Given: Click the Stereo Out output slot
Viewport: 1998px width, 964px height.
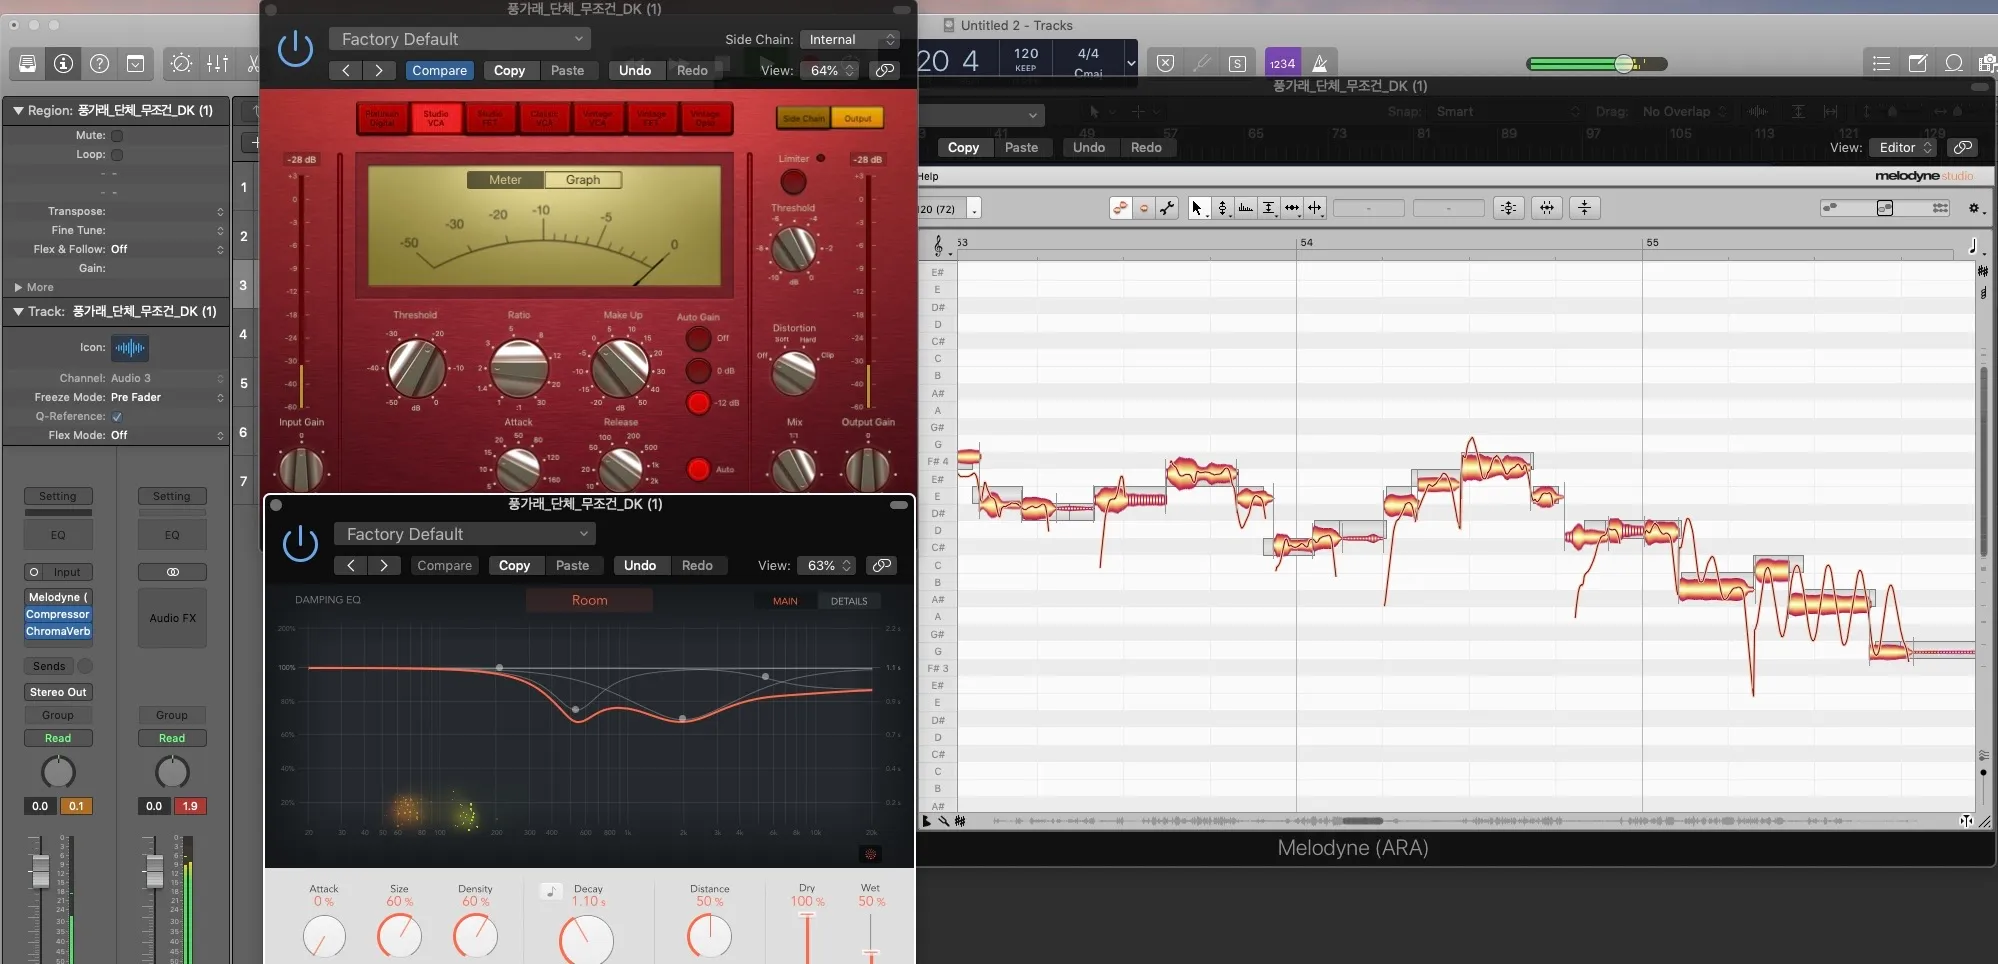Looking at the screenshot, I should pos(58,692).
